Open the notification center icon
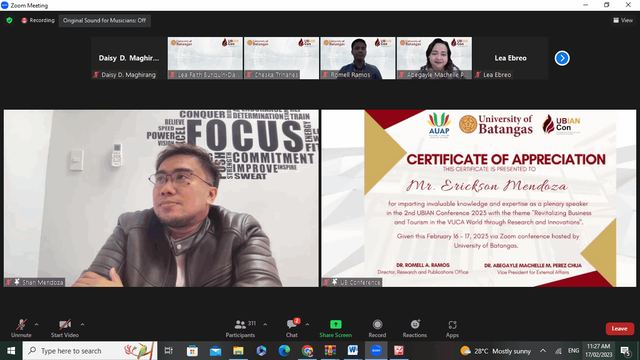 pyautogui.click(x=625, y=351)
